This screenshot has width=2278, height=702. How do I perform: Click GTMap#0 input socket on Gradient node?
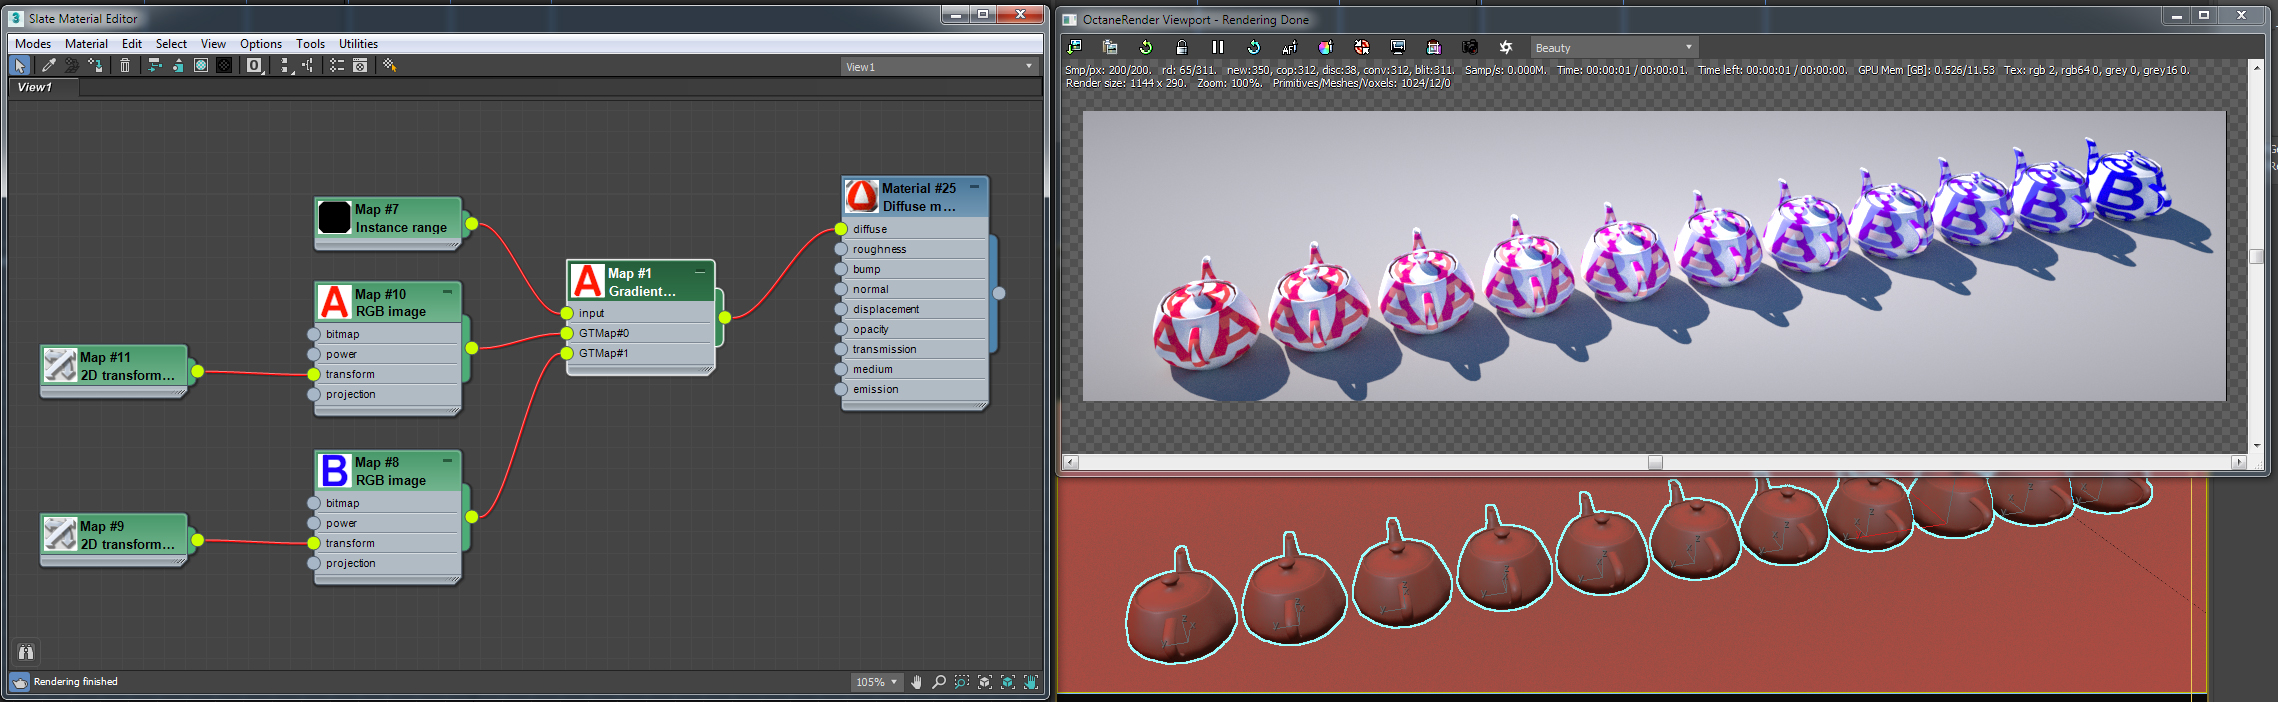pyautogui.click(x=567, y=333)
